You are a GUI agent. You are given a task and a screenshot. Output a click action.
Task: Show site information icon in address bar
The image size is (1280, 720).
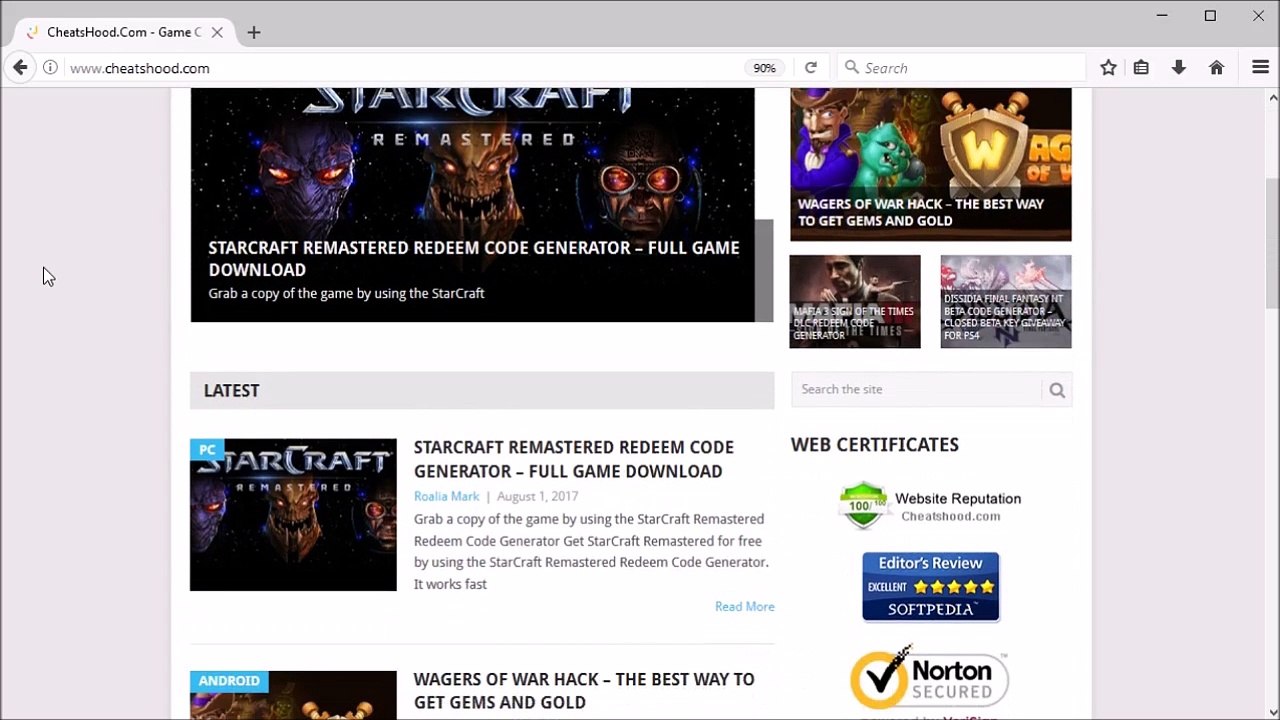pyautogui.click(x=50, y=68)
